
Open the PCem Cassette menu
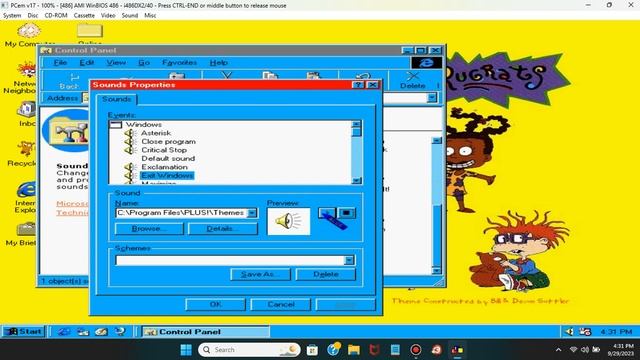click(84, 16)
